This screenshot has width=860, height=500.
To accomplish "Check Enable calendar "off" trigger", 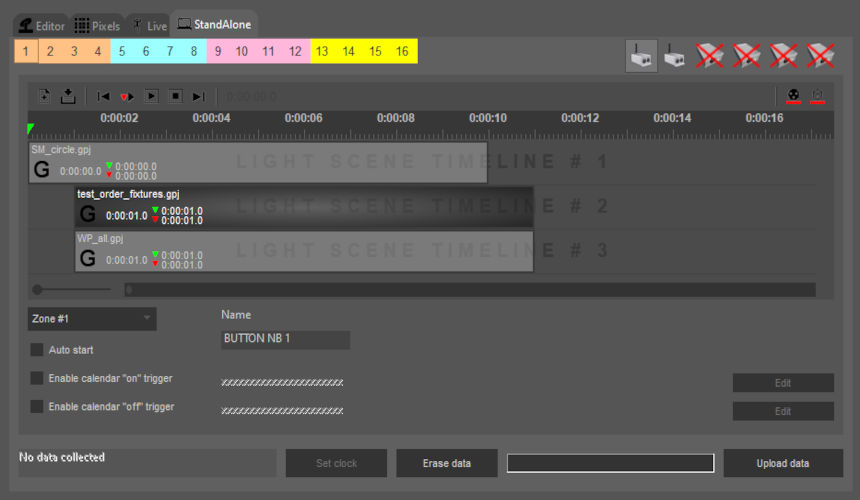I will (x=37, y=407).
